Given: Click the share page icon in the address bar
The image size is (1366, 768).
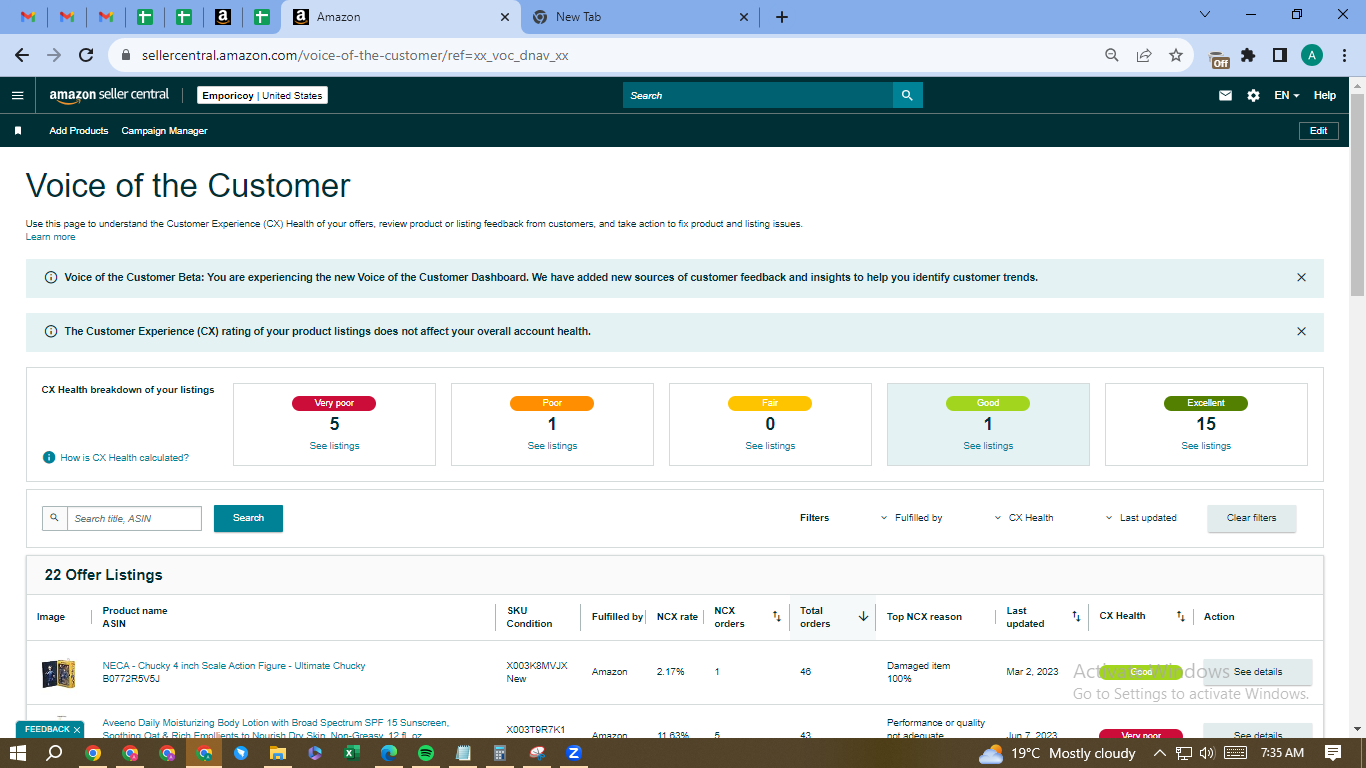Looking at the screenshot, I should pos(1144,55).
